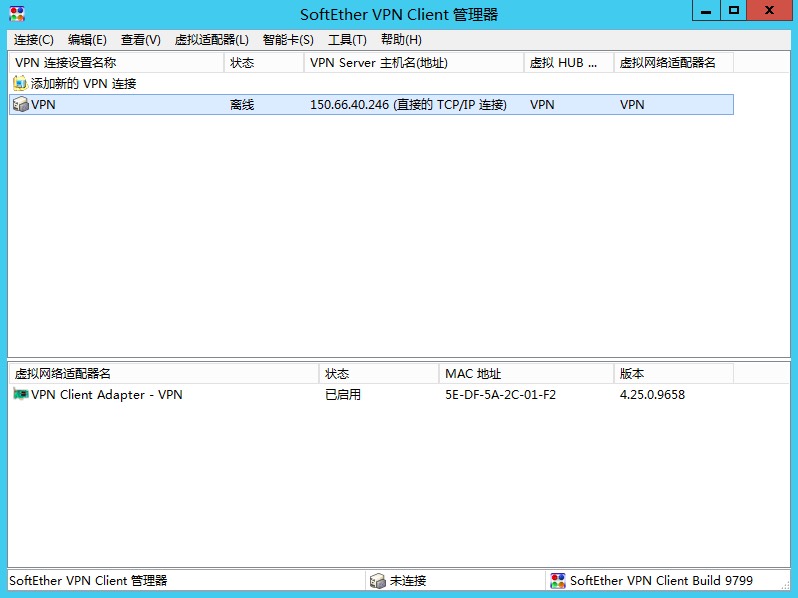This screenshot has height=598, width=798.
Task: Sort by 状态 column in connection list
Action: (x=264, y=63)
